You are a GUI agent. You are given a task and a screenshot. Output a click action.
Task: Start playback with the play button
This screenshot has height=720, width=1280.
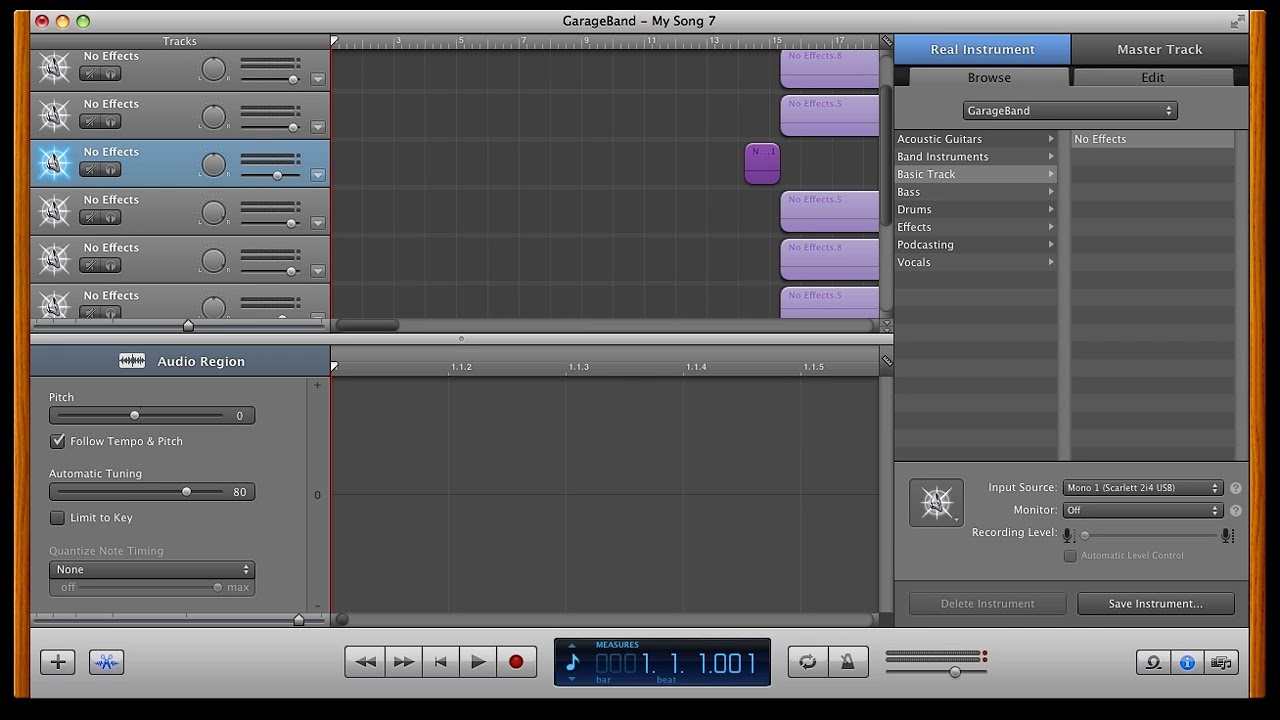tap(478, 662)
